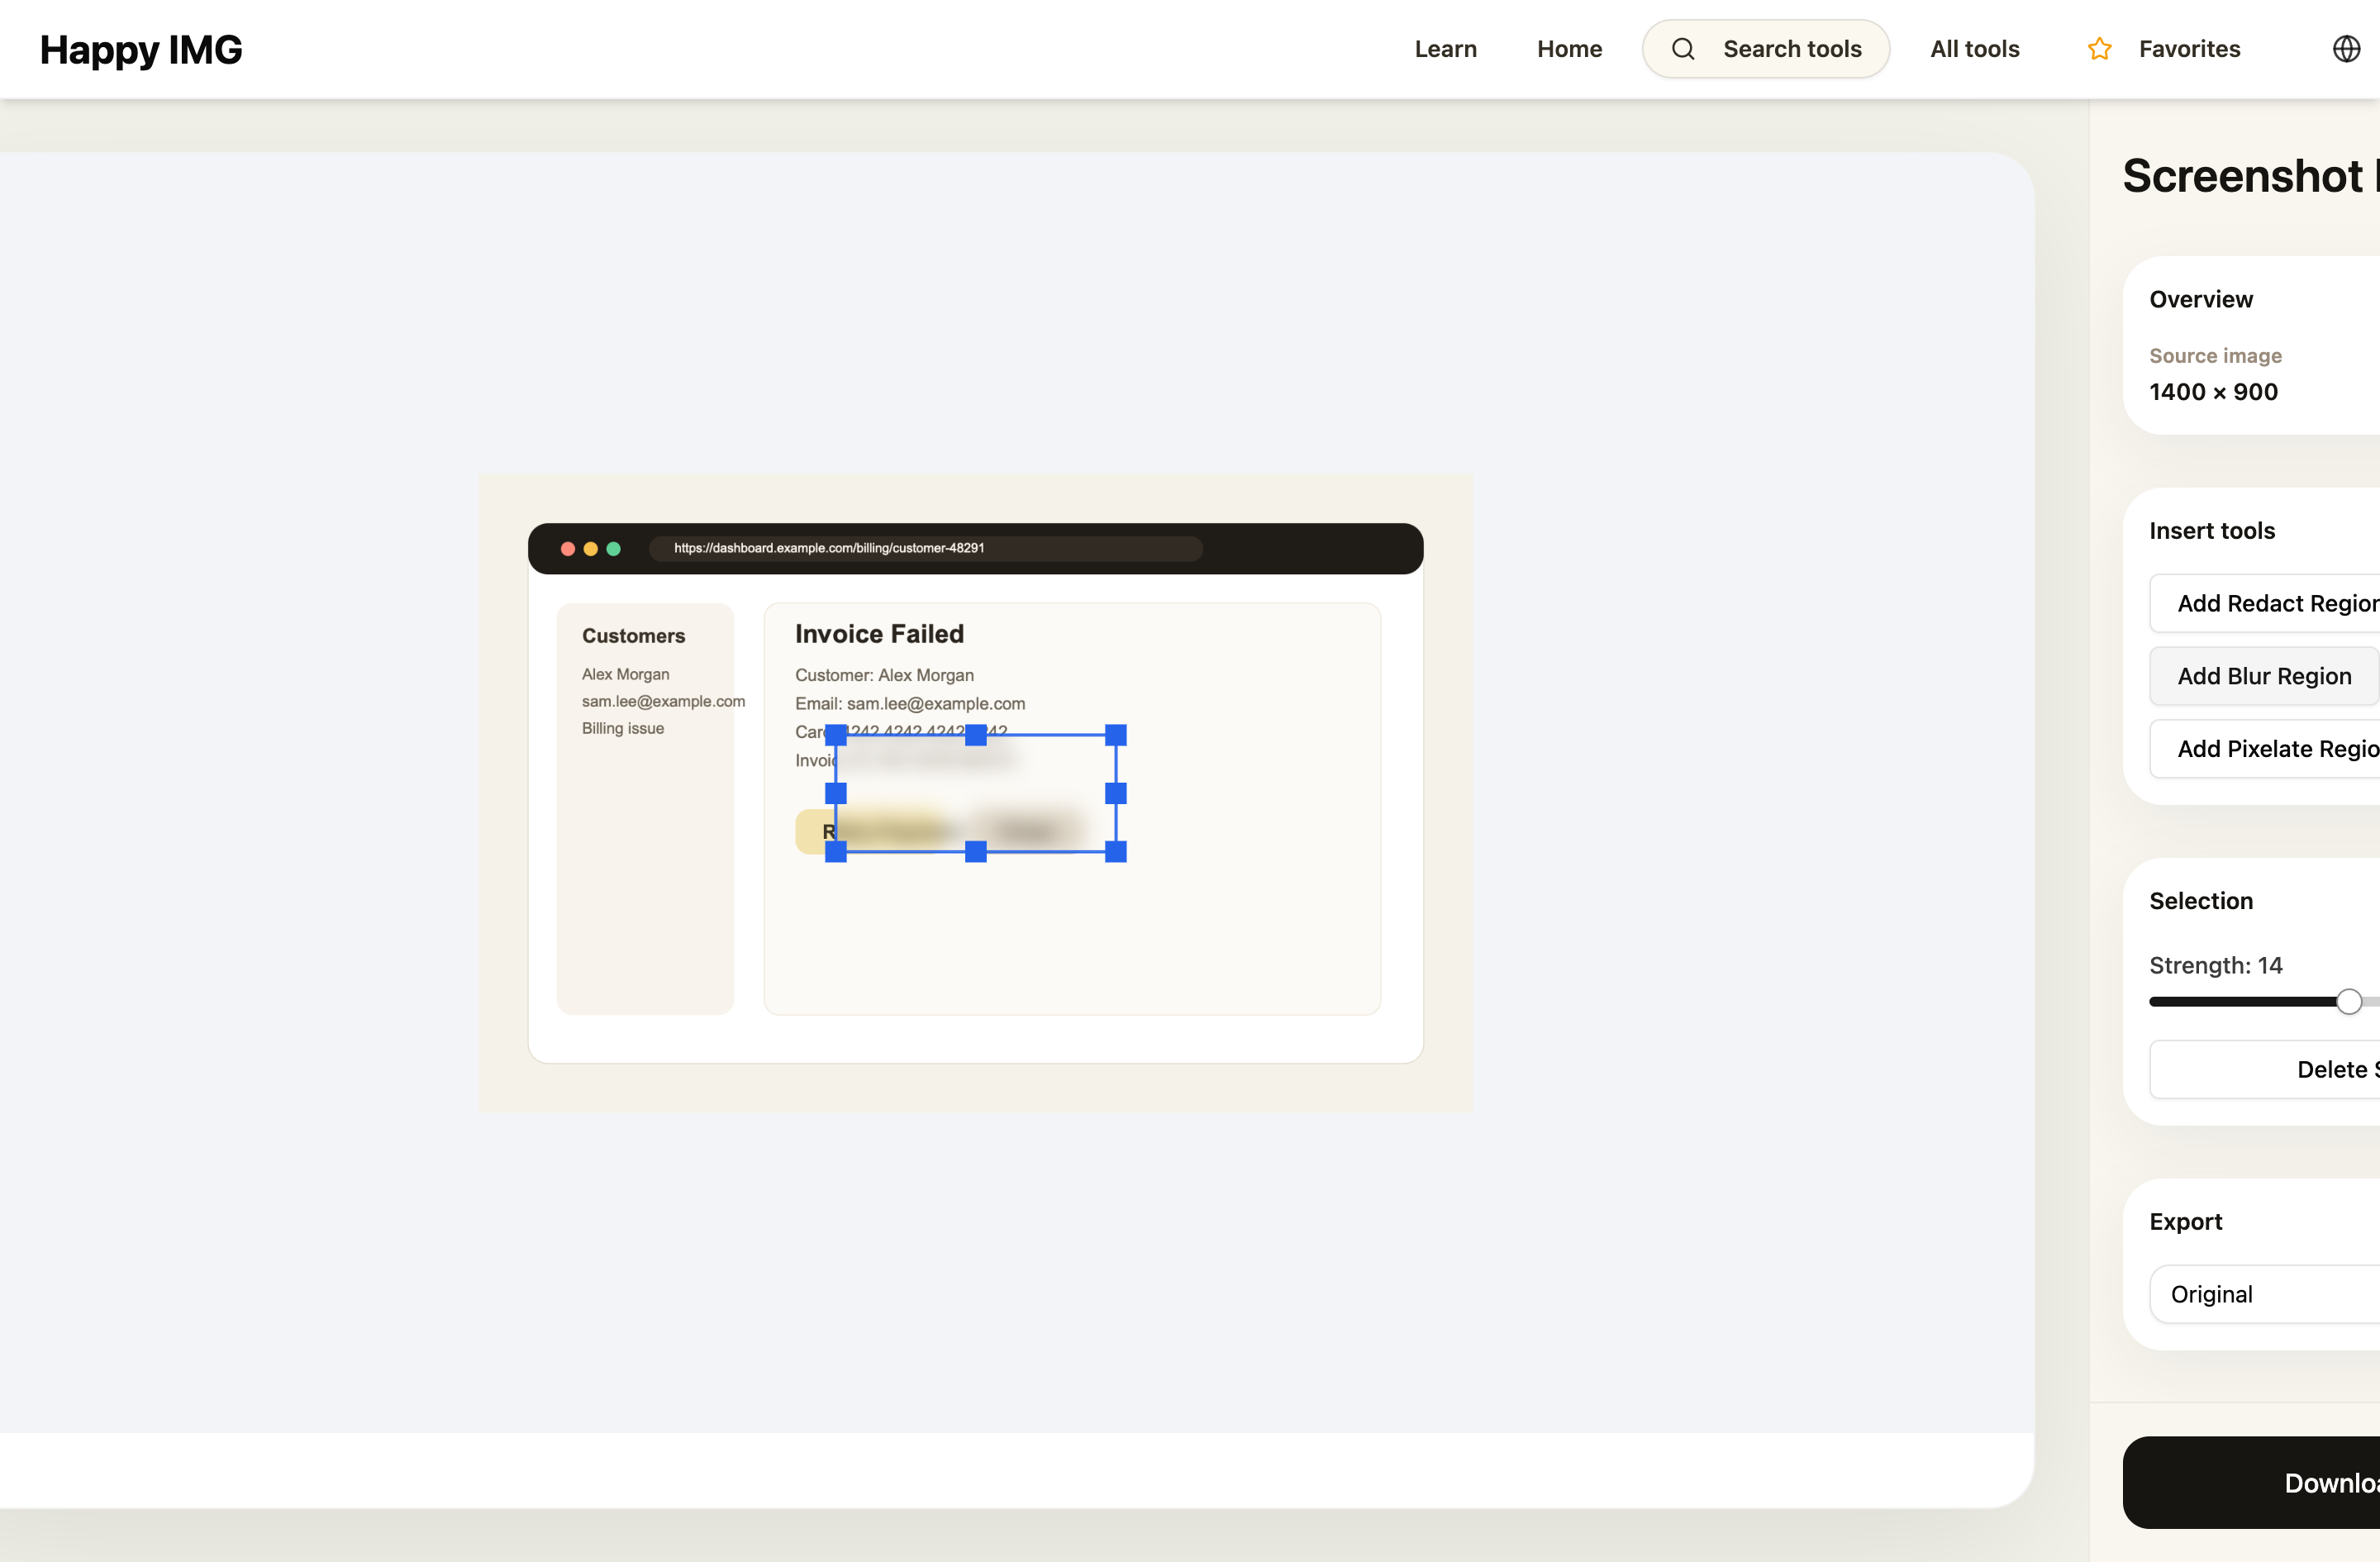Screen dimensions: 2380x1562
Task: Click the Strength slider thumb
Action: [2349, 1001]
